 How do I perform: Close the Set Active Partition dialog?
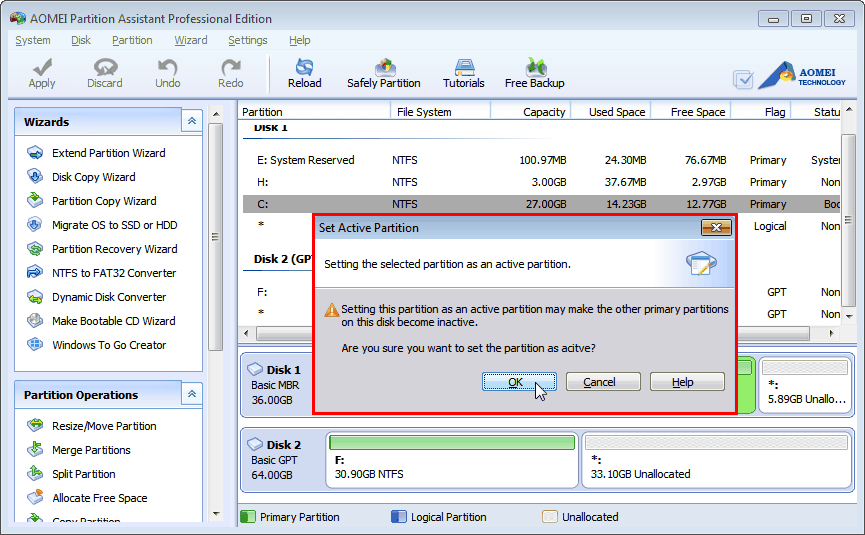(716, 227)
